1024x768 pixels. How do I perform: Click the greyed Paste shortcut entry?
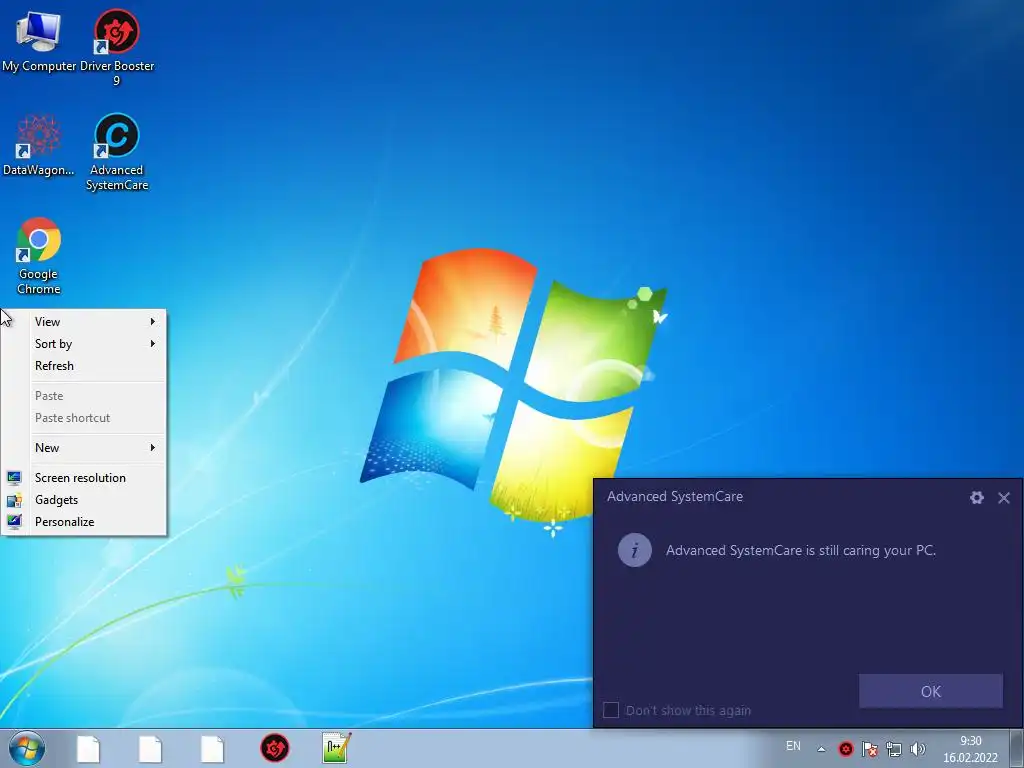(84, 418)
